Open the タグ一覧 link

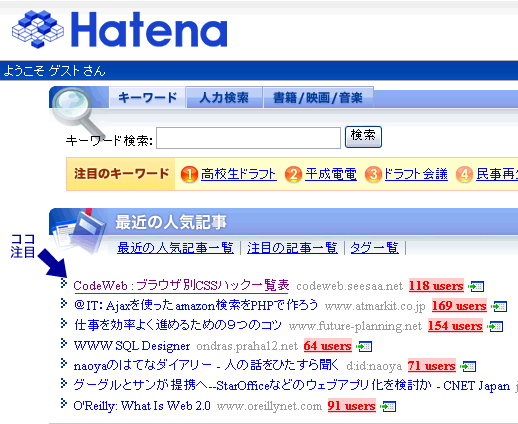click(x=374, y=248)
